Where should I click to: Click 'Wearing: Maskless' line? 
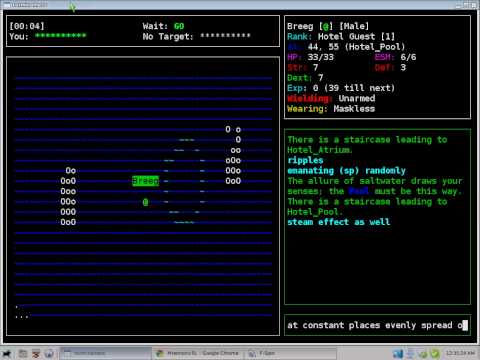pyautogui.click(x=331, y=109)
